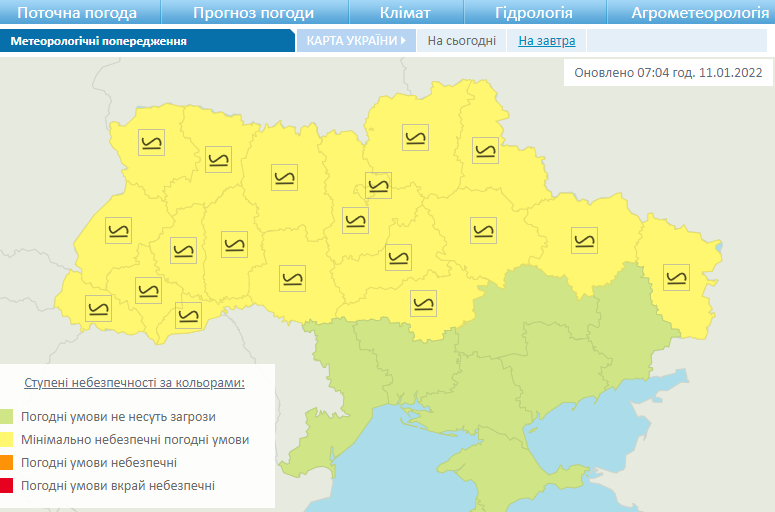Click the fog warning icon on Sumy region
Image resolution: width=775 pixels, height=512 pixels.
tap(485, 150)
